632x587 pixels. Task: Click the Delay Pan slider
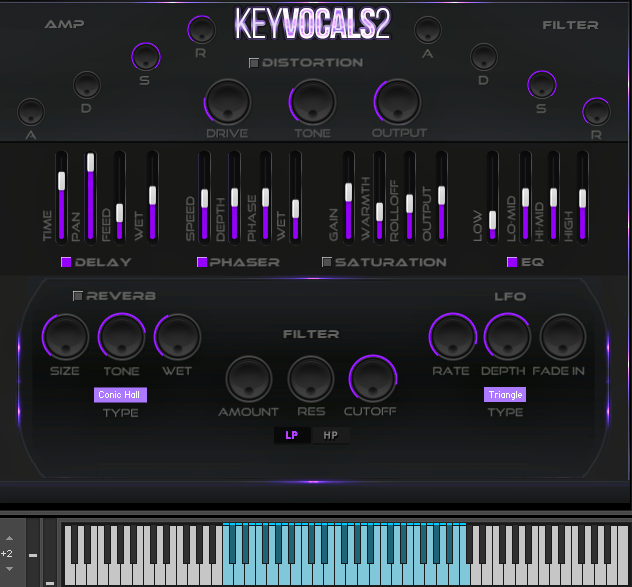tap(91, 198)
